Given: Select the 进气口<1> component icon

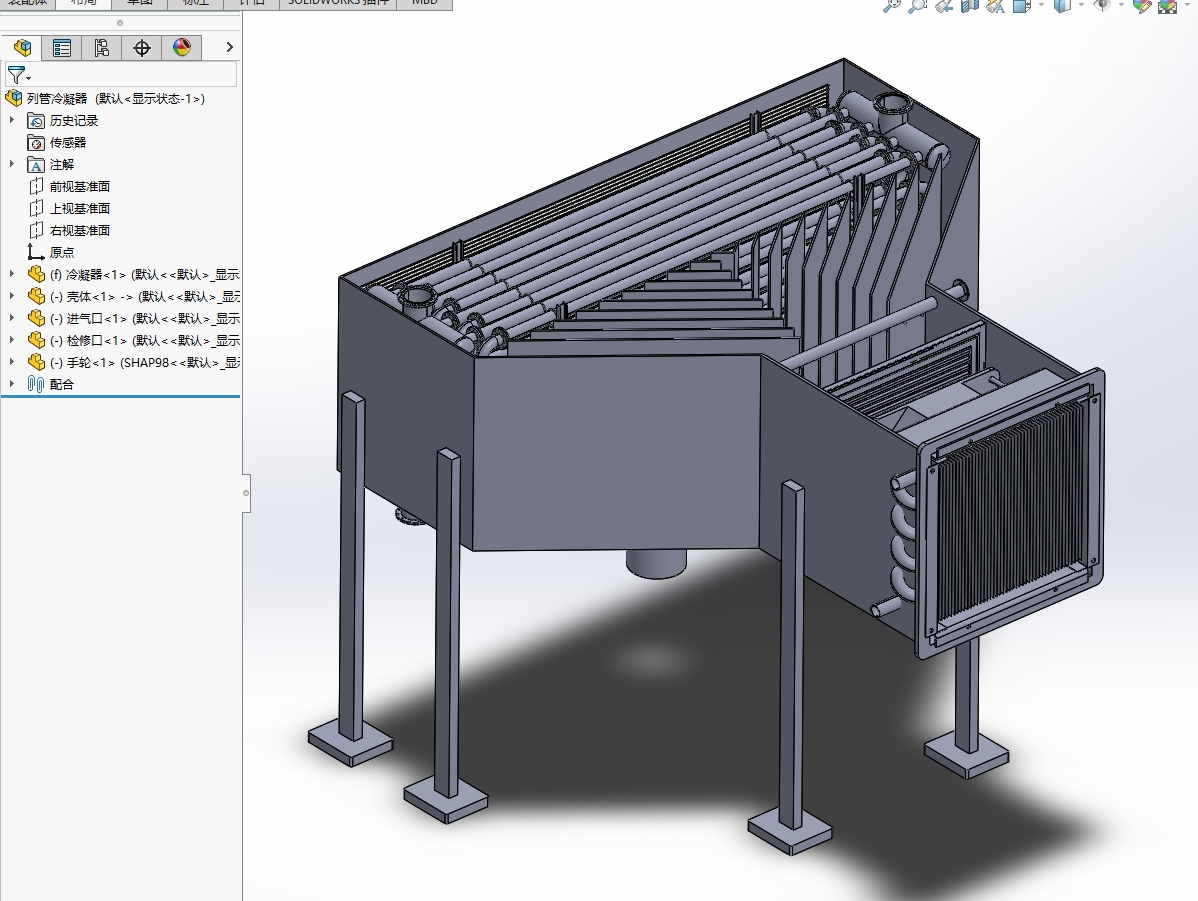Looking at the screenshot, I should point(36,319).
